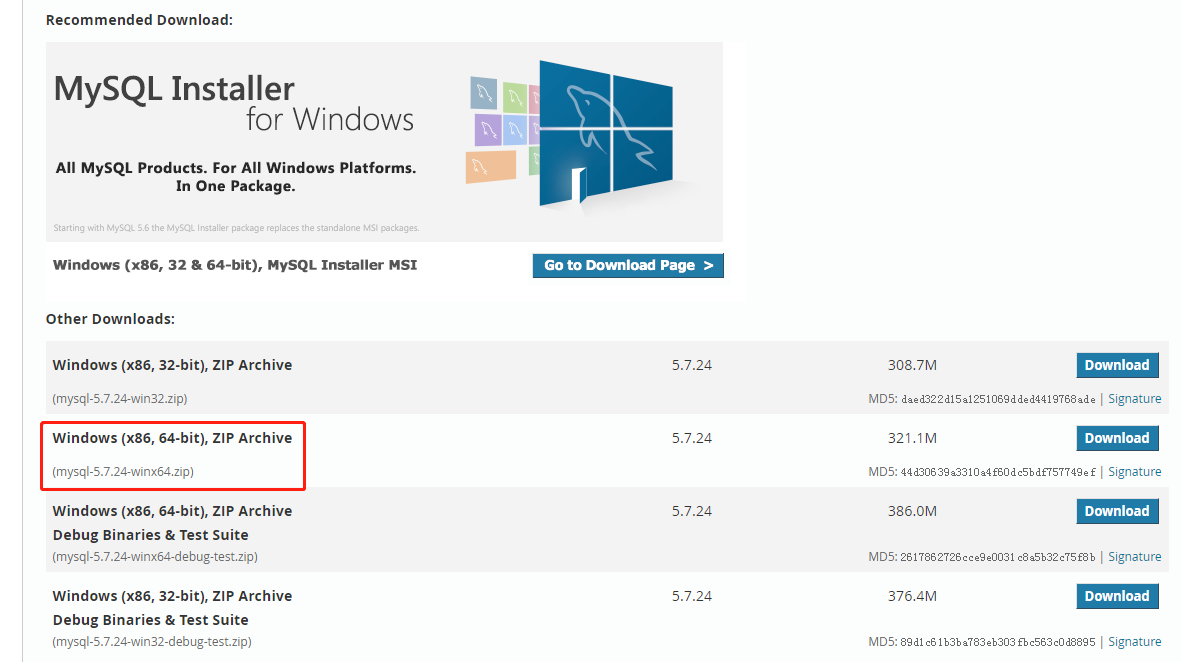Click the MD5 hash starting with 44d30639
Screen dimensions: 1181x662
(x=998, y=472)
